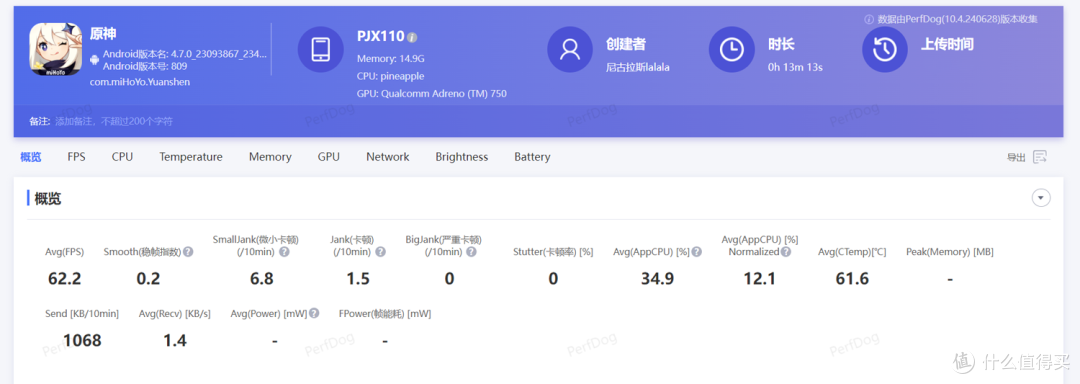Click the Android版本号: 809 text
This screenshot has width=1080, height=384.
coord(145,66)
